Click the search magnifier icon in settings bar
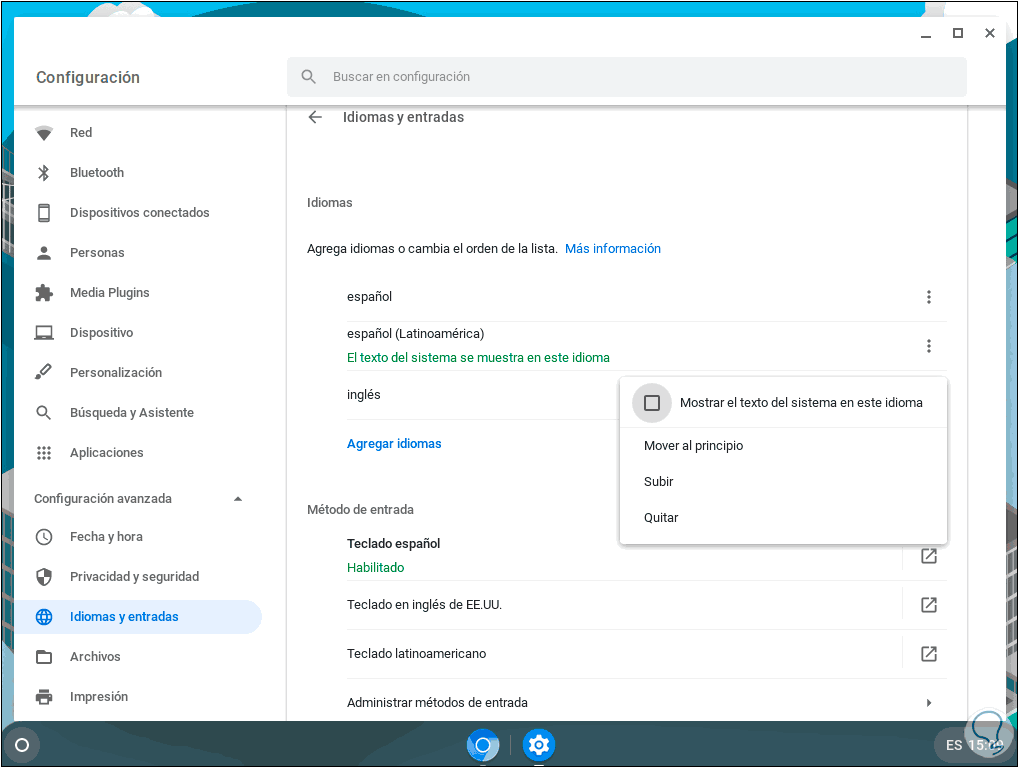 [x=308, y=77]
